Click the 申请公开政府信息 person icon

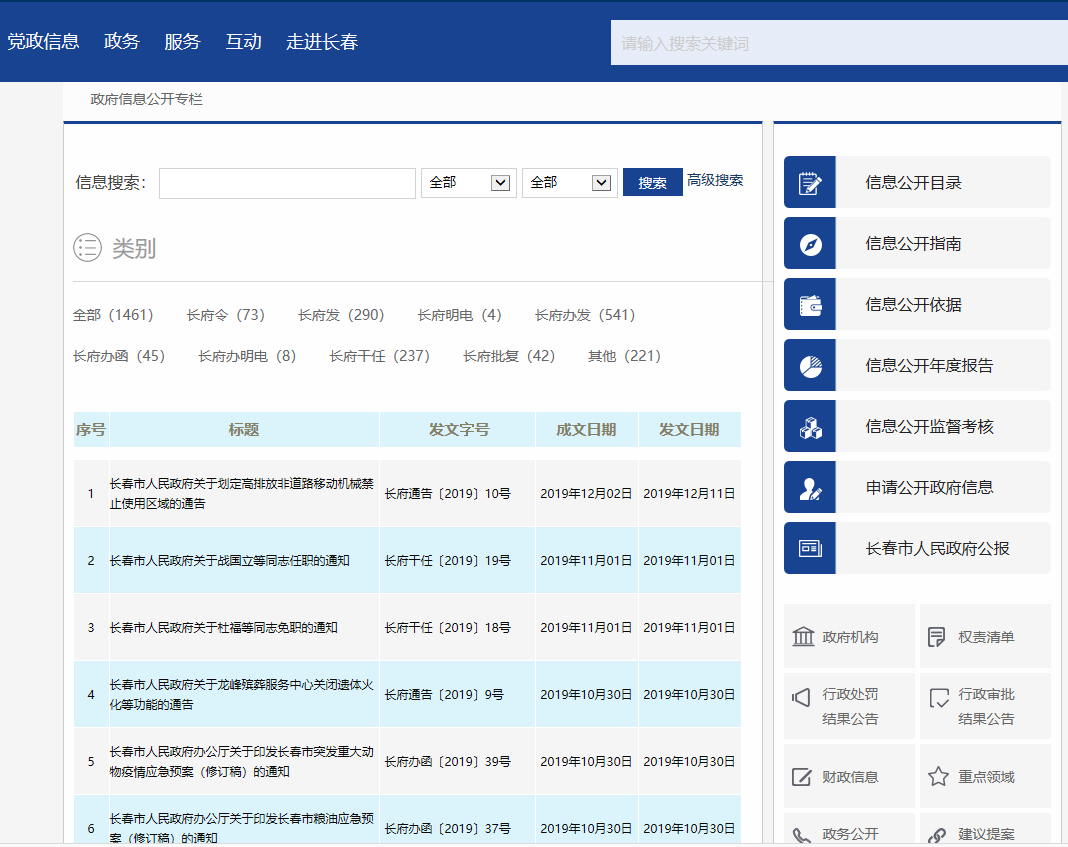coord(810,488)
